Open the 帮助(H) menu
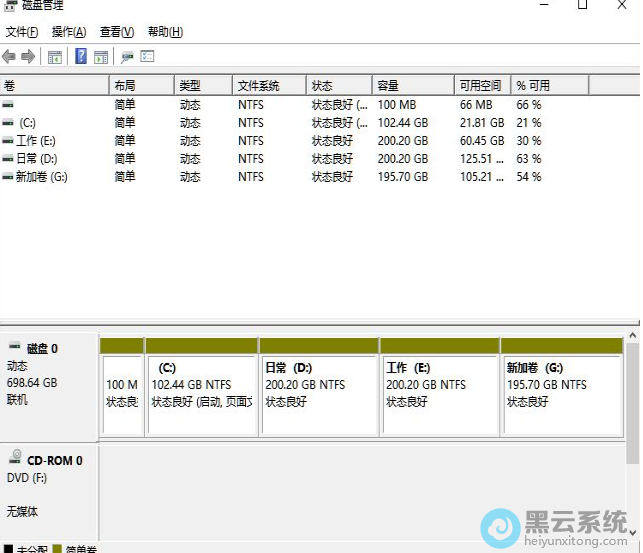Image resolution: width=643 pixels, height=553 pixels. (165, 32)
